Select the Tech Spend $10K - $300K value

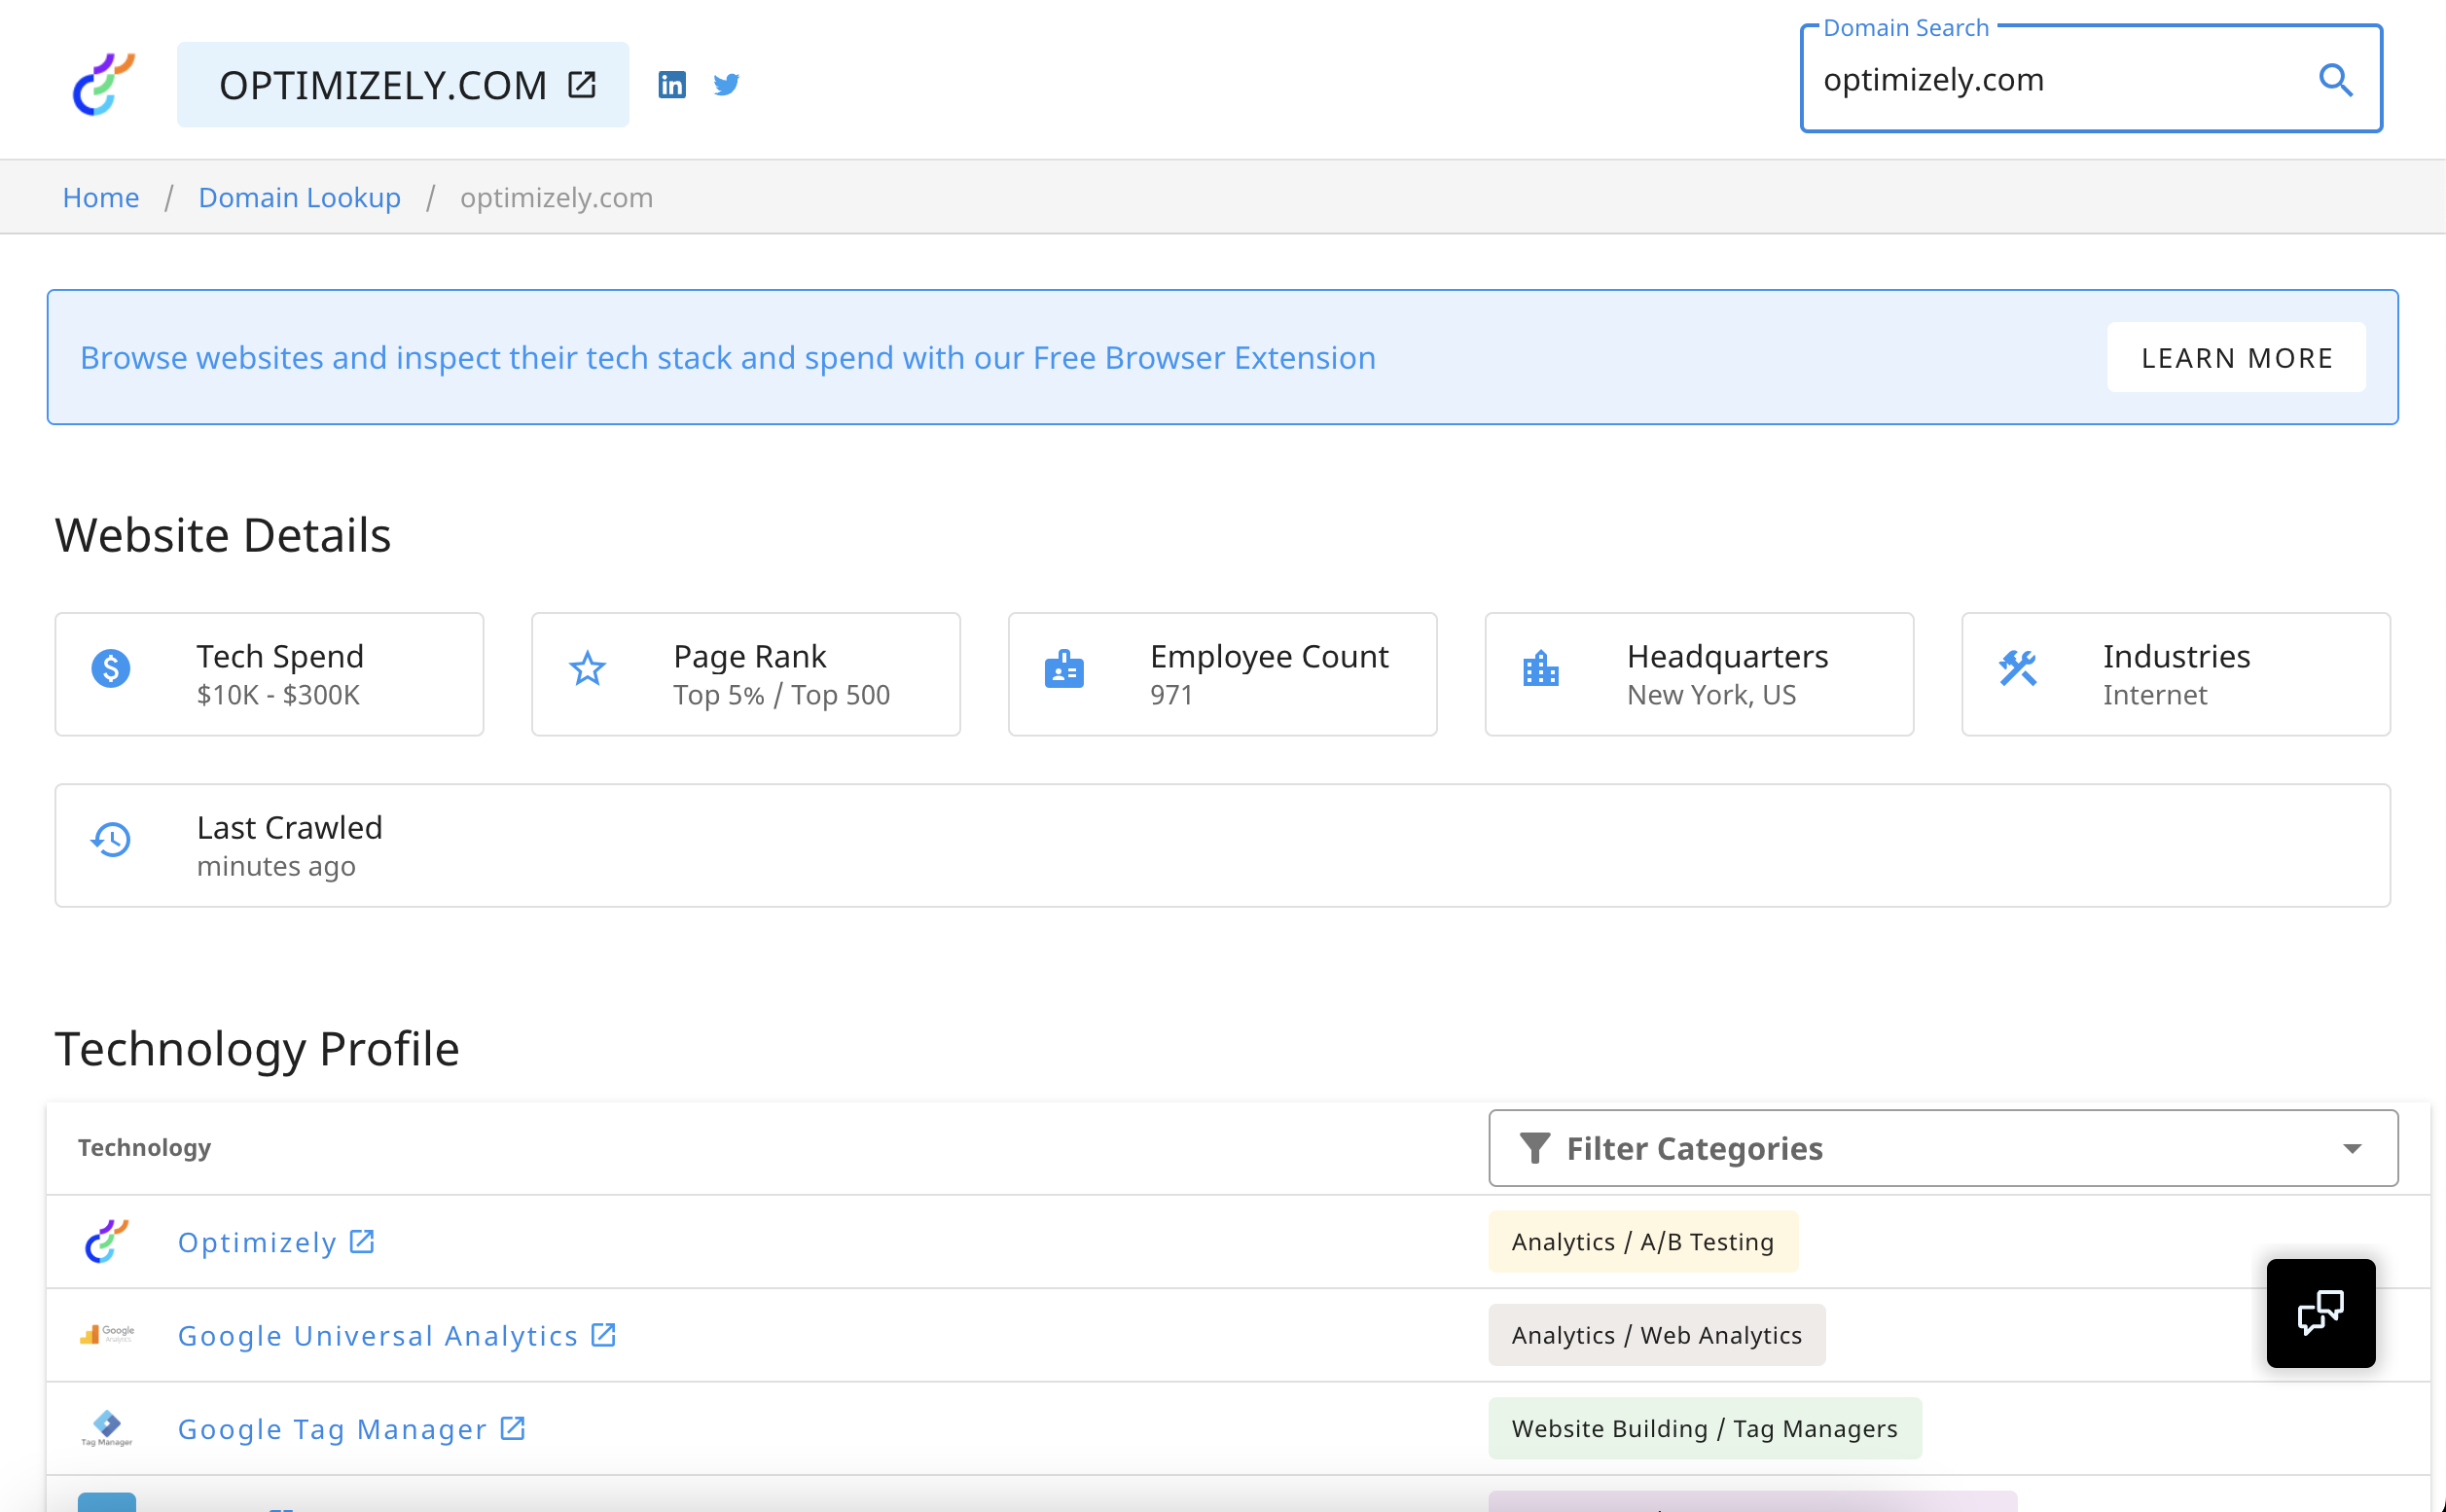[278, 695]
